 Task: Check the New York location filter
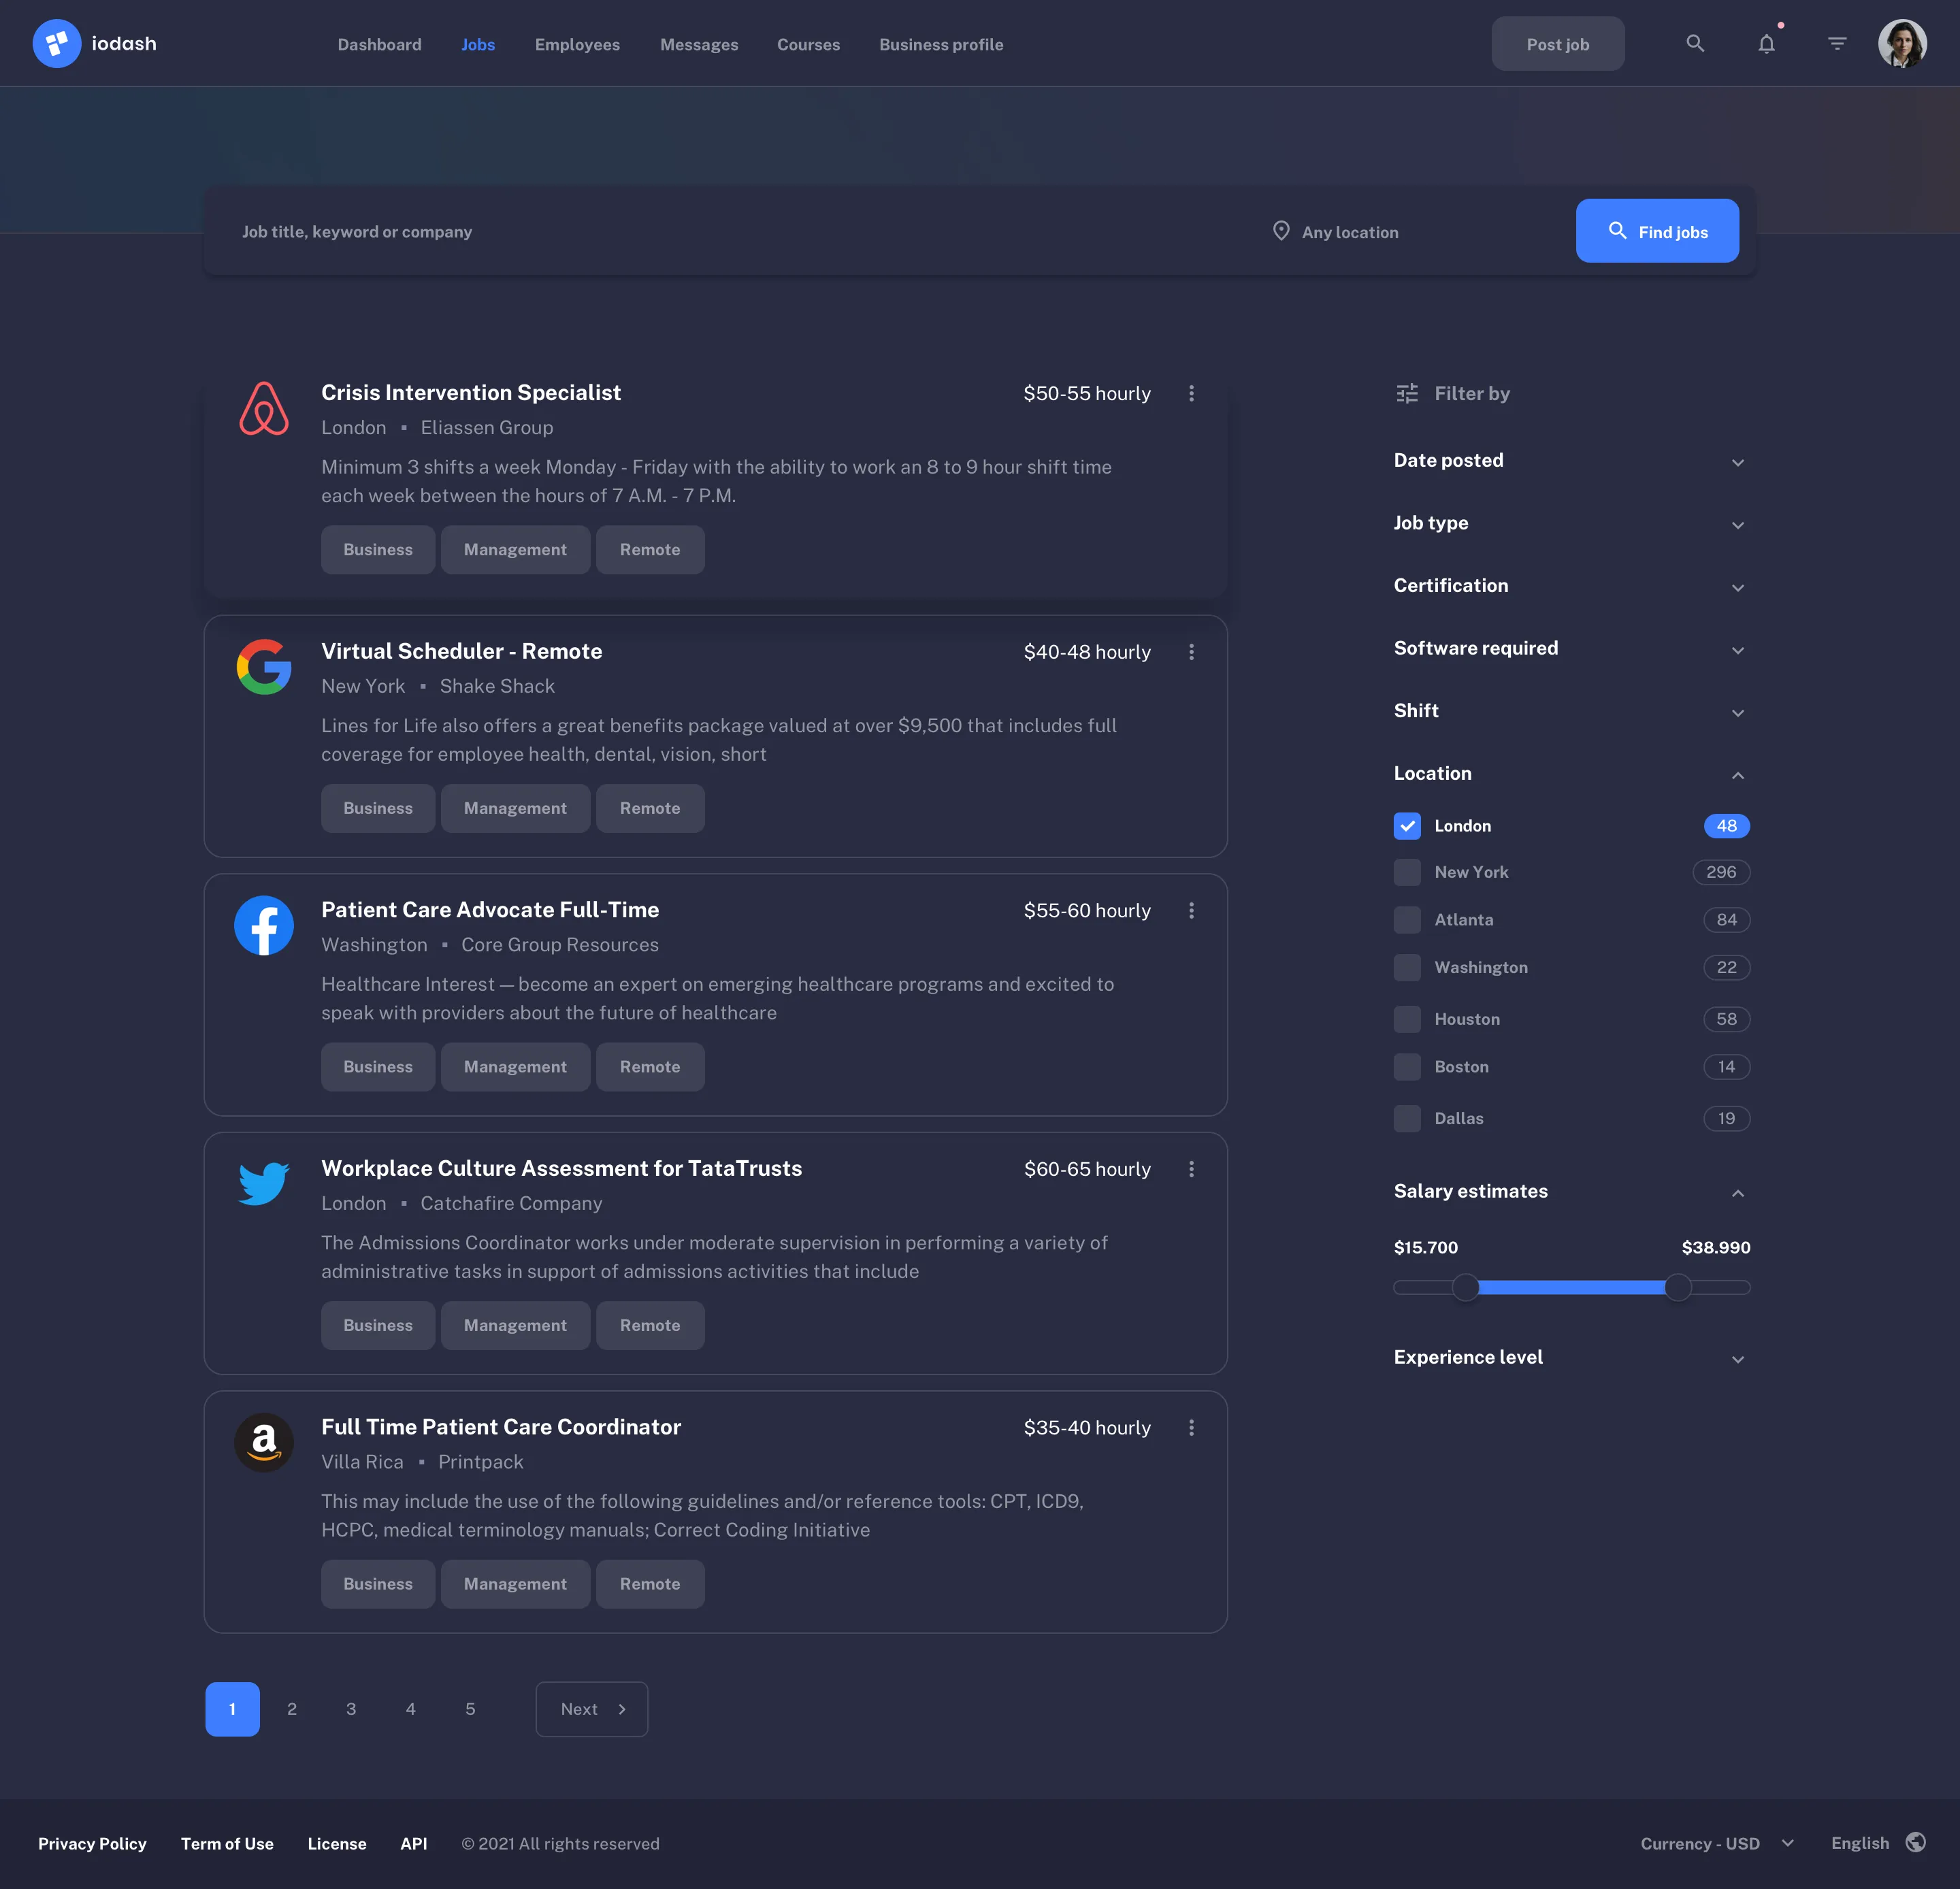click(x=1407, y=872)
